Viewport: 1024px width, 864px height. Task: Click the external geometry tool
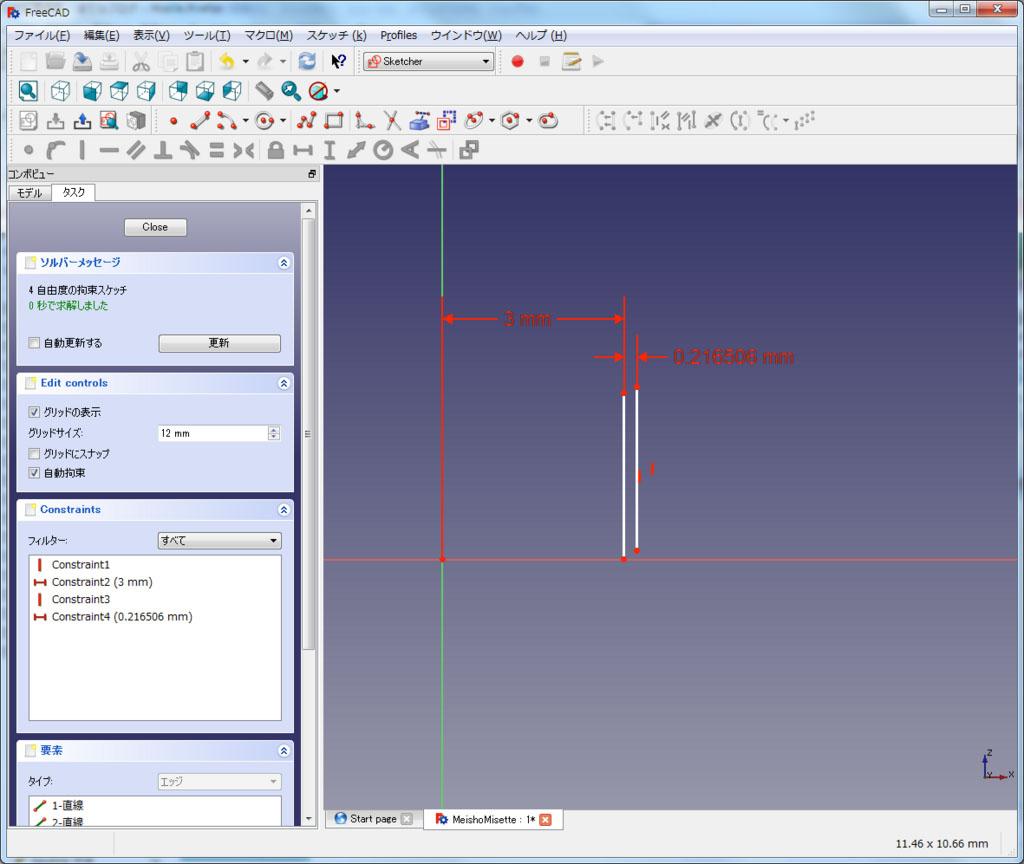419,121
